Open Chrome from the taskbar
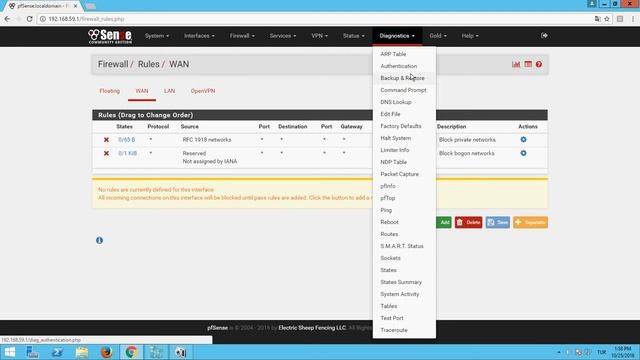The image size is (640, 360). coord(131,352)
